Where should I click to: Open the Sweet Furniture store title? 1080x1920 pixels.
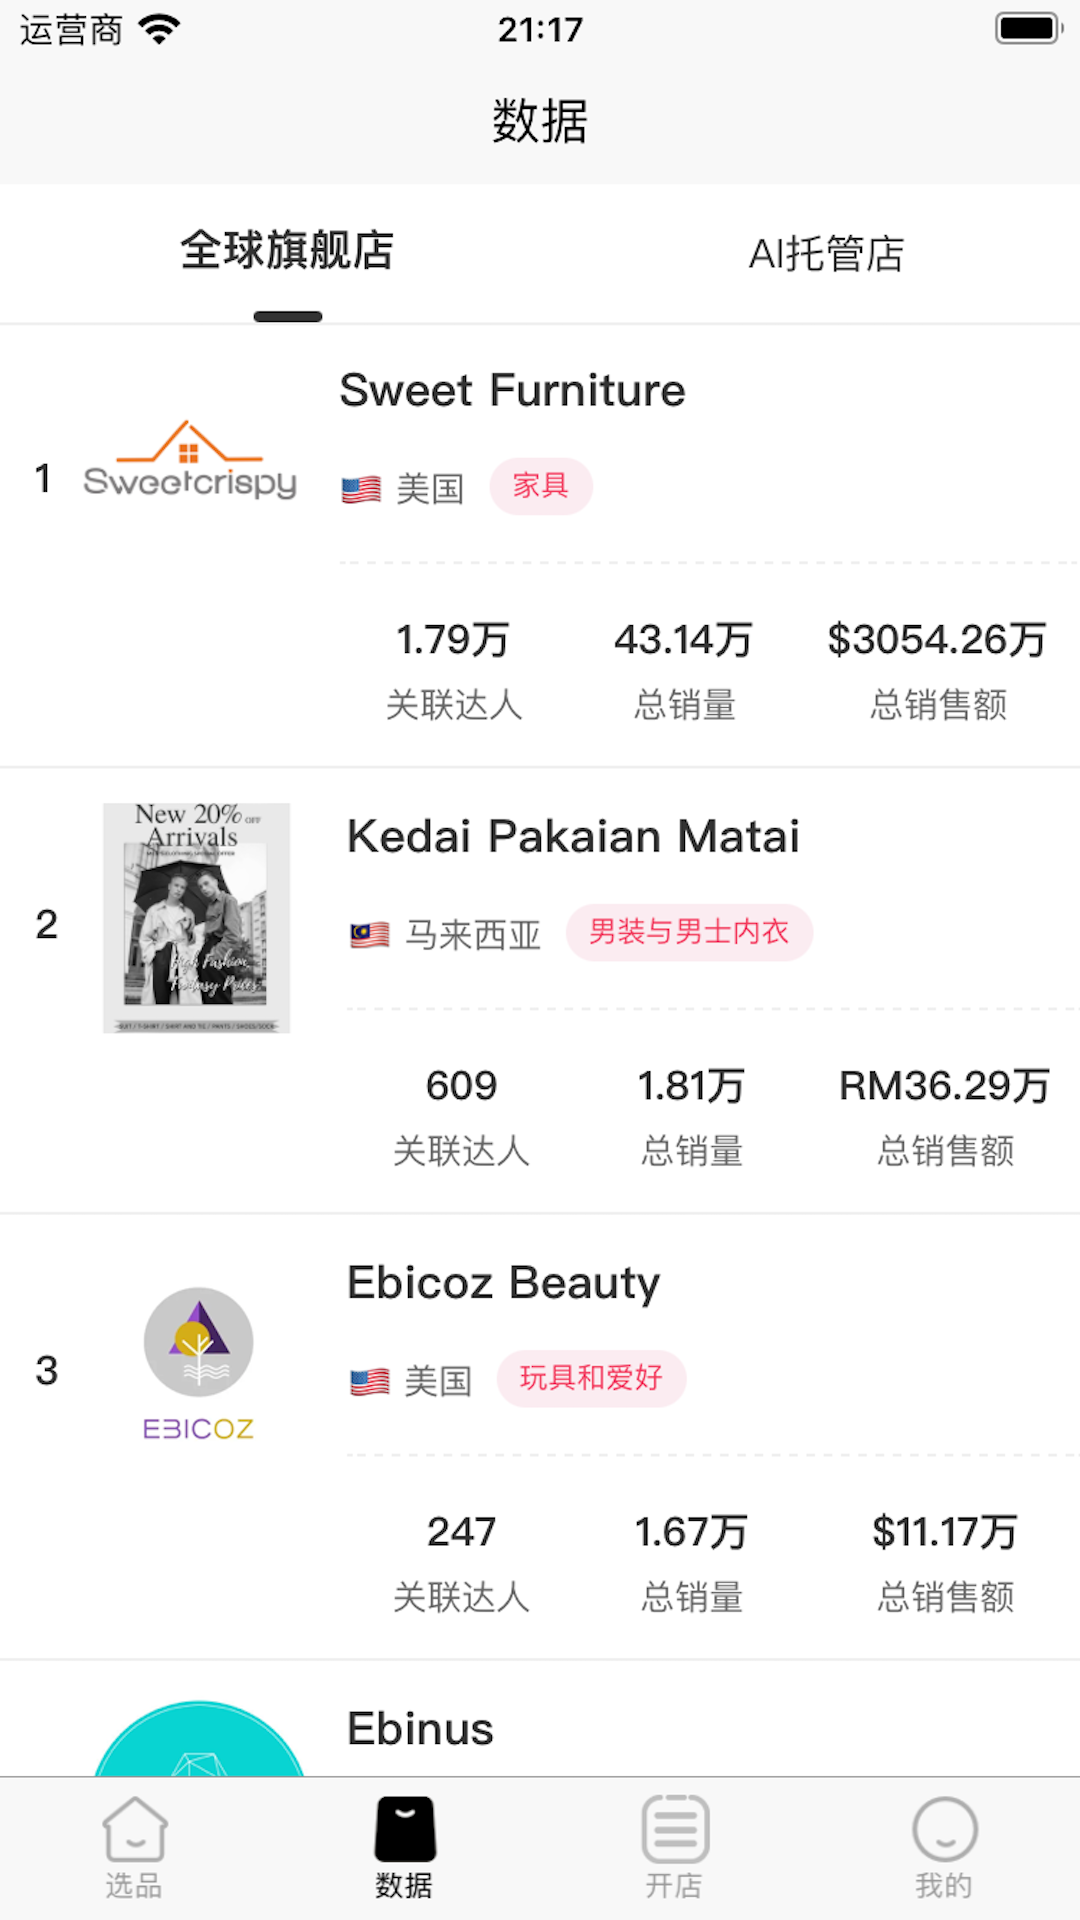[x=512, y=390]
